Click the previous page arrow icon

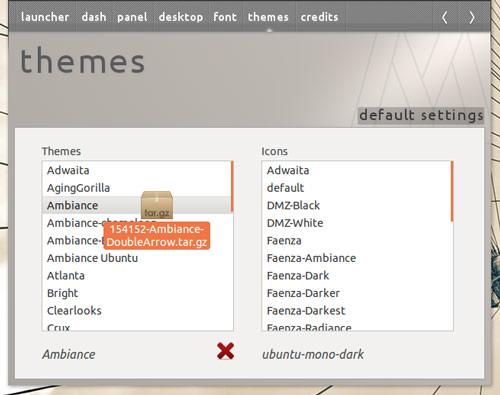click(x=444, y=17)
